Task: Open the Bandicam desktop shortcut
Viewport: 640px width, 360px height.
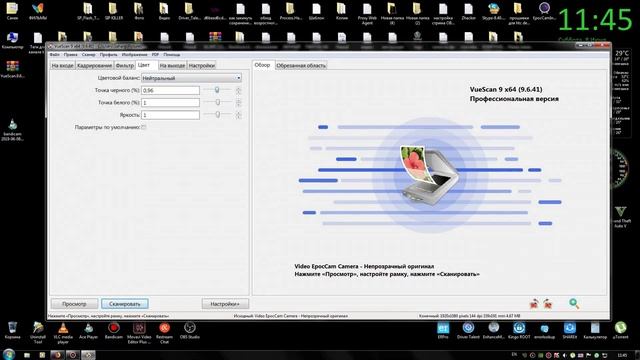Action: coord(113,330)
